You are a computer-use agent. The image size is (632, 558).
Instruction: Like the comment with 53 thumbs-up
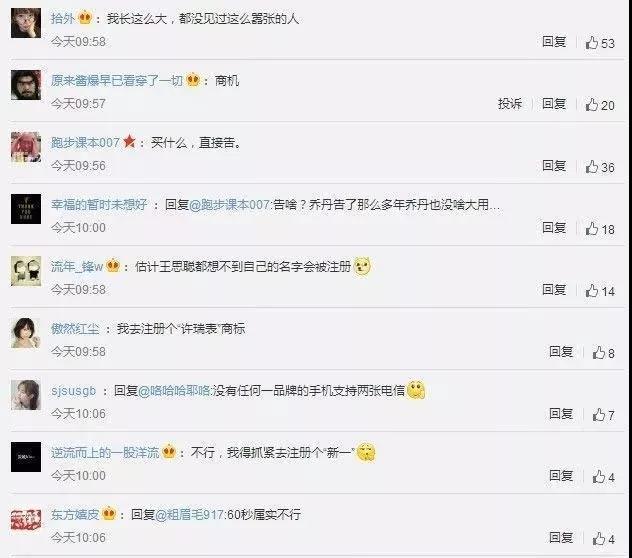pos(600,42)
